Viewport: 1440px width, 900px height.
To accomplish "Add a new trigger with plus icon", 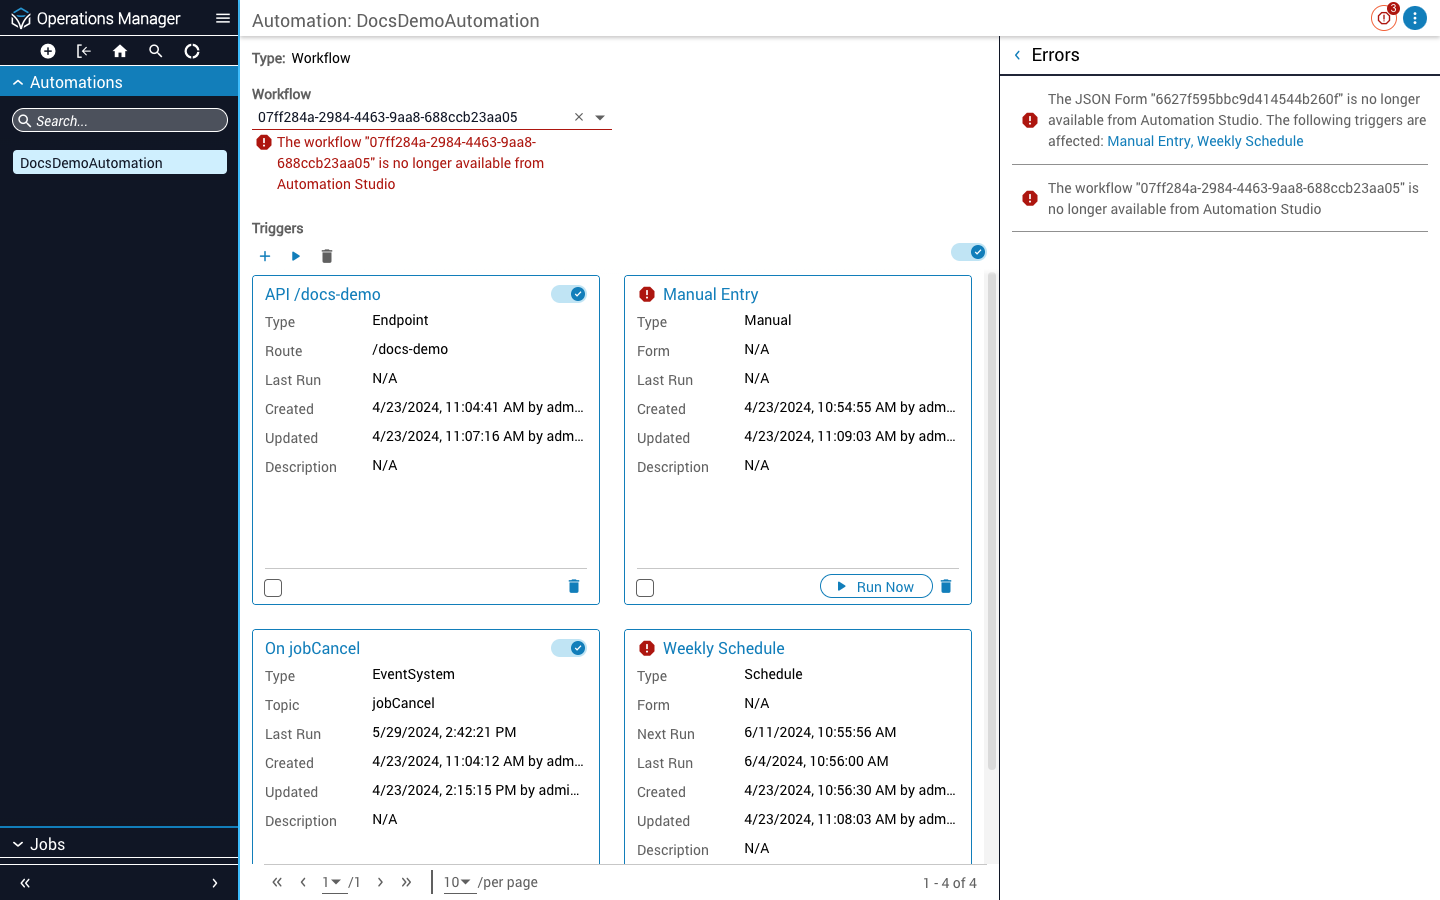I will (x=265, y=257).
